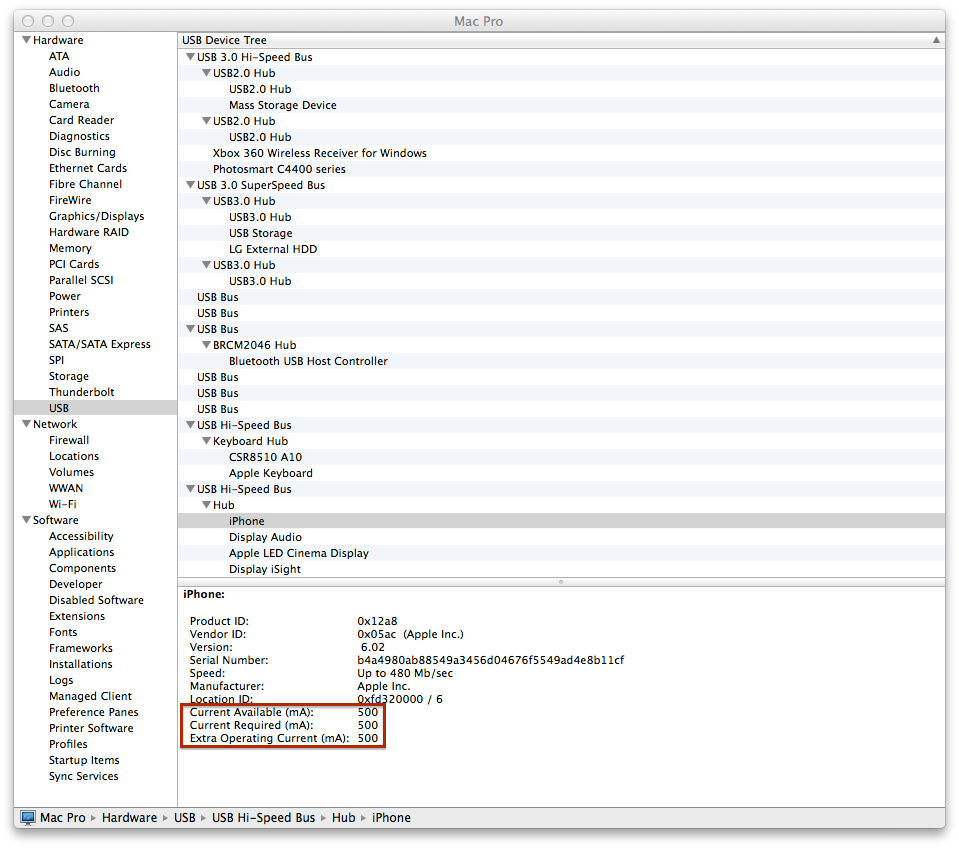Select USB Hi-Speed Bus in the path bar

tap(263, 817)
